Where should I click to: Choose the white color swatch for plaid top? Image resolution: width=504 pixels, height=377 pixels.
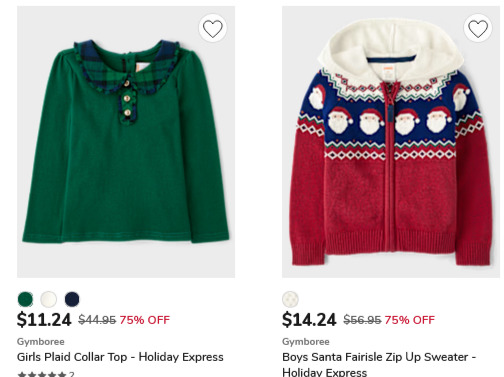[x=49, y=299]
